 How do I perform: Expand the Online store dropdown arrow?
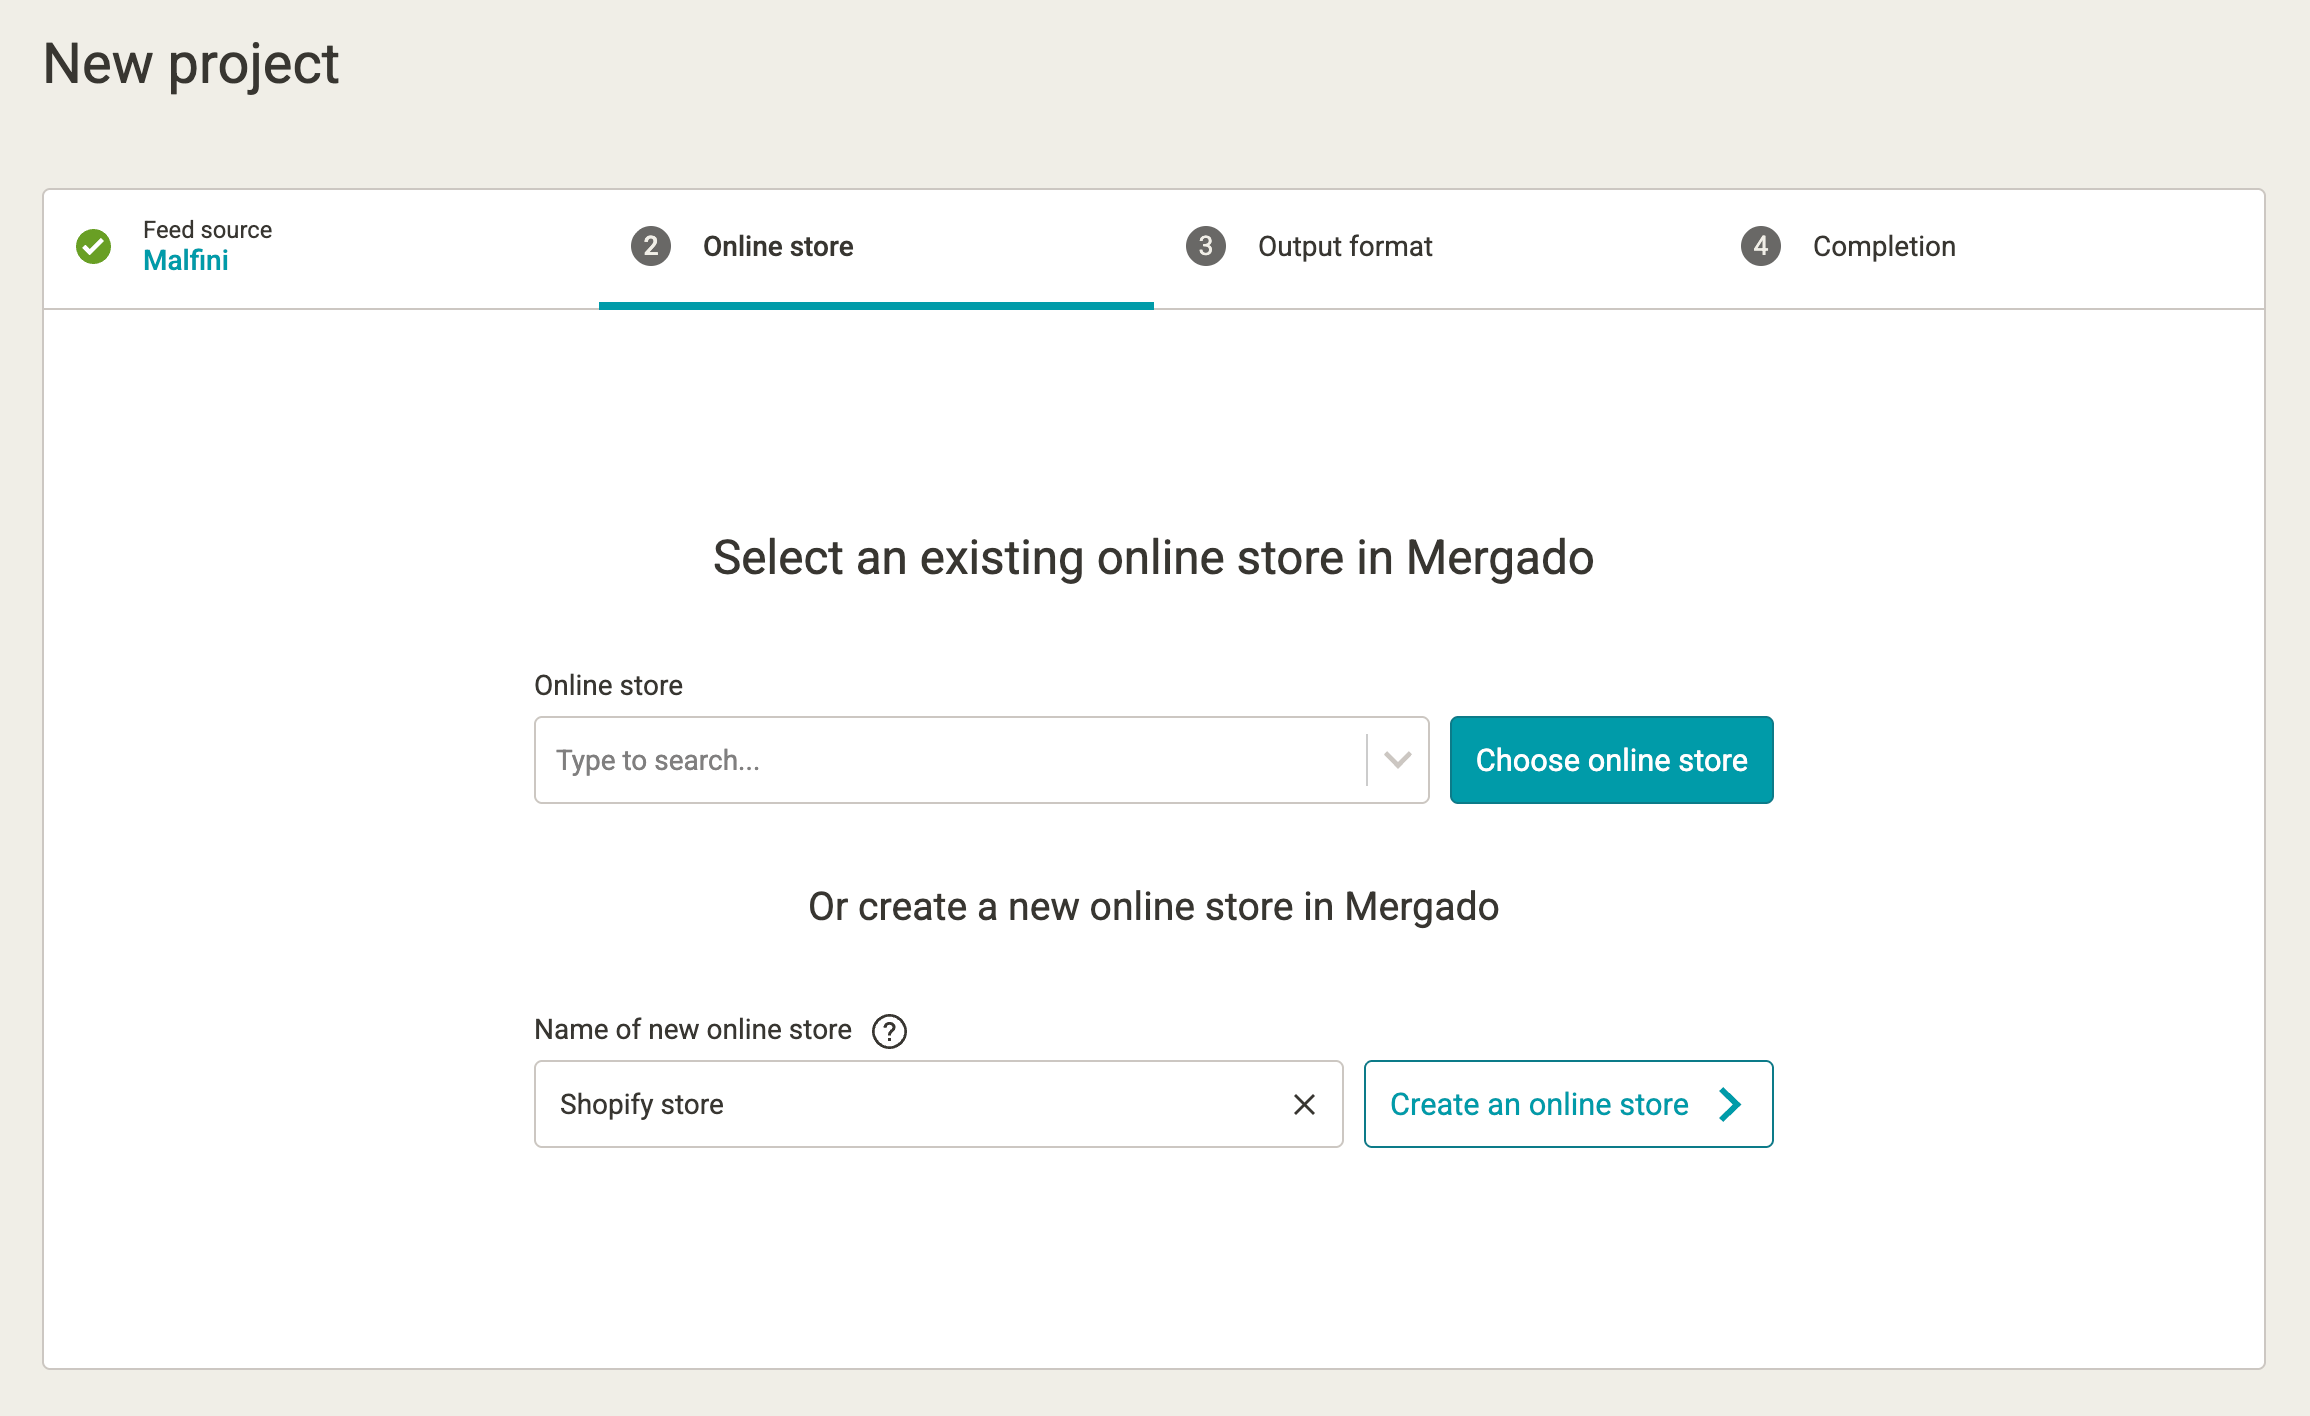[x=1398, y=760]
